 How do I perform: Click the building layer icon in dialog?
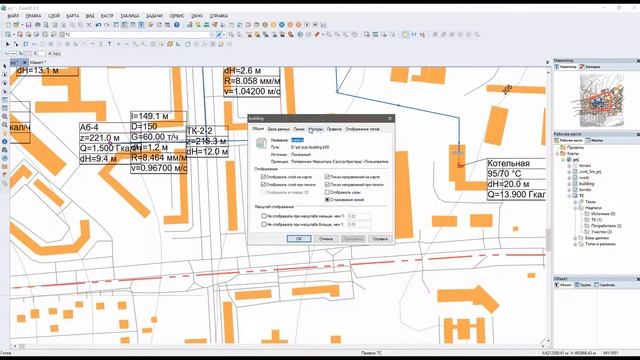261,143
